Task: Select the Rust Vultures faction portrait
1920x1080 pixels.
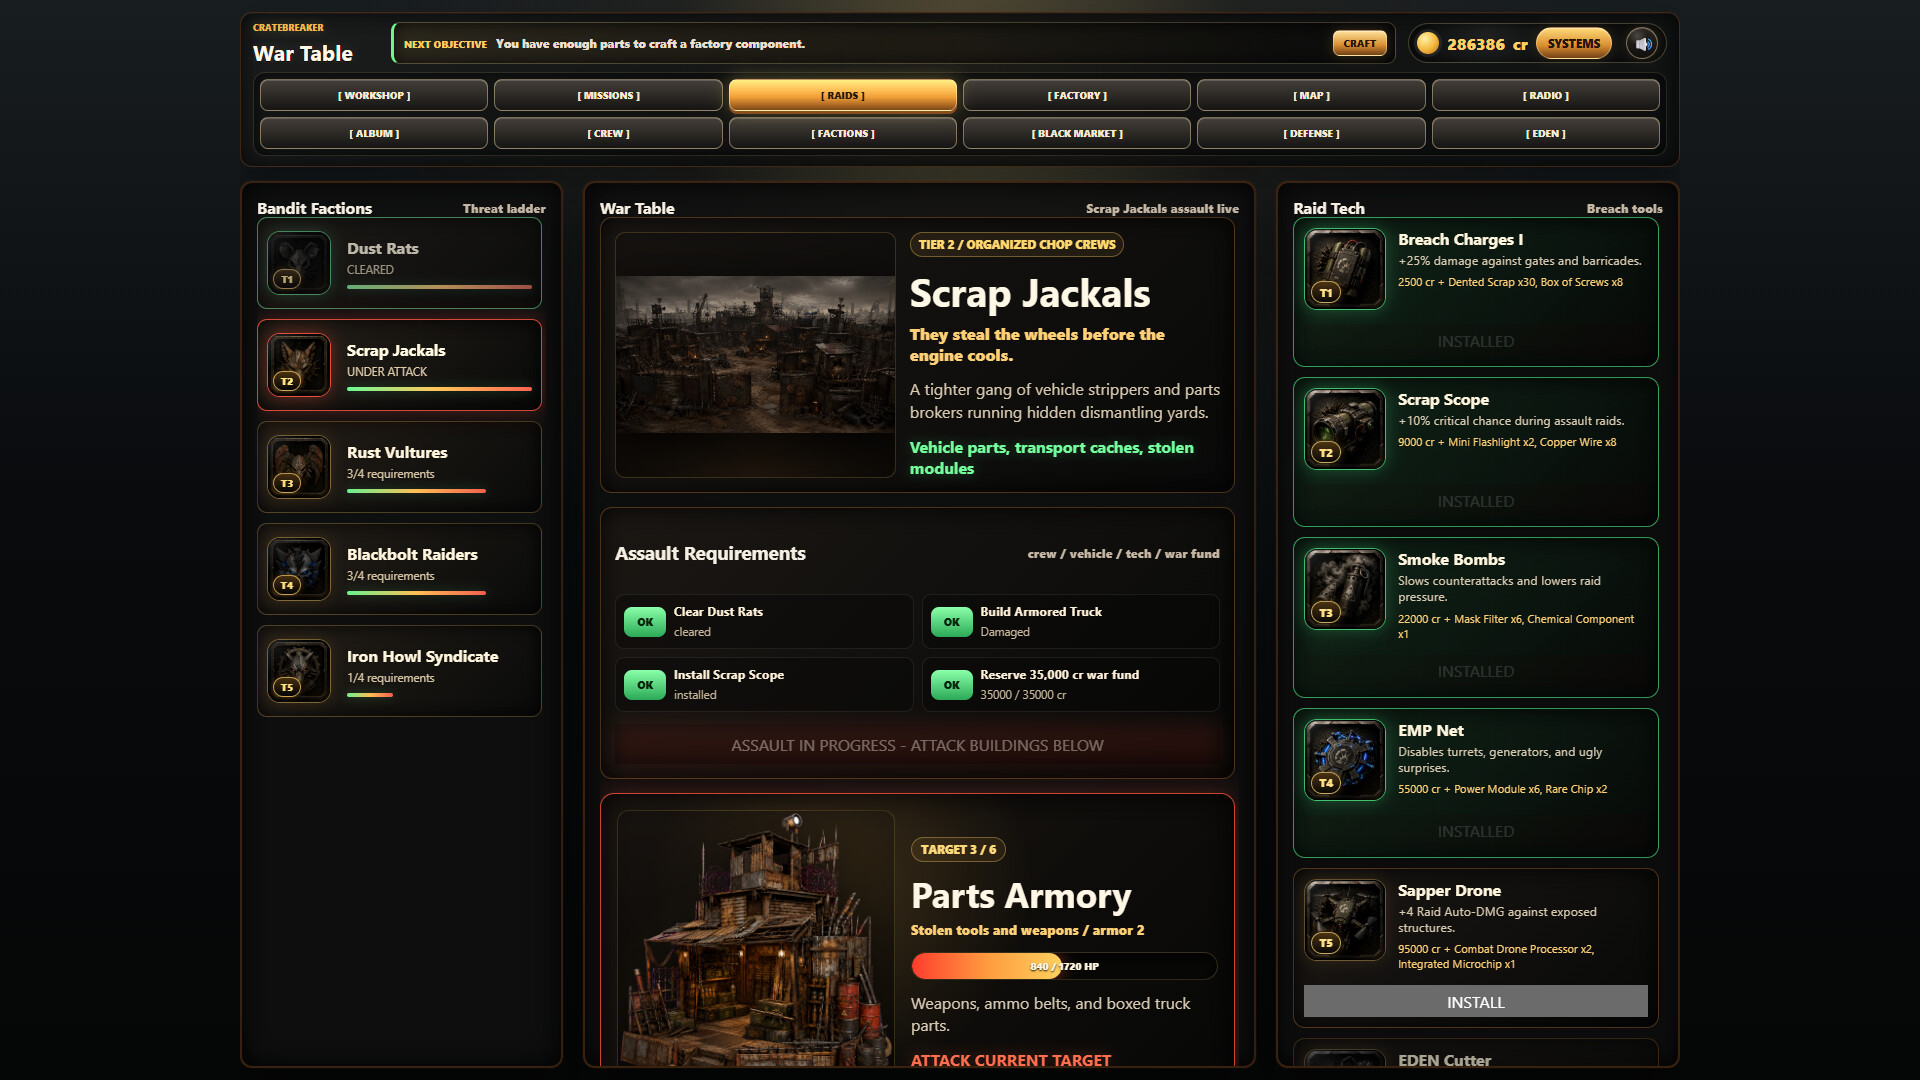Action: click(x=299, y=467)
